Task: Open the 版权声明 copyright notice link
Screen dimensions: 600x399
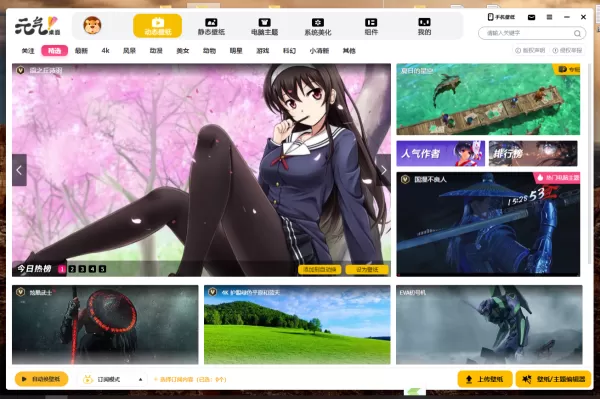Action: [x=530, y=50]
